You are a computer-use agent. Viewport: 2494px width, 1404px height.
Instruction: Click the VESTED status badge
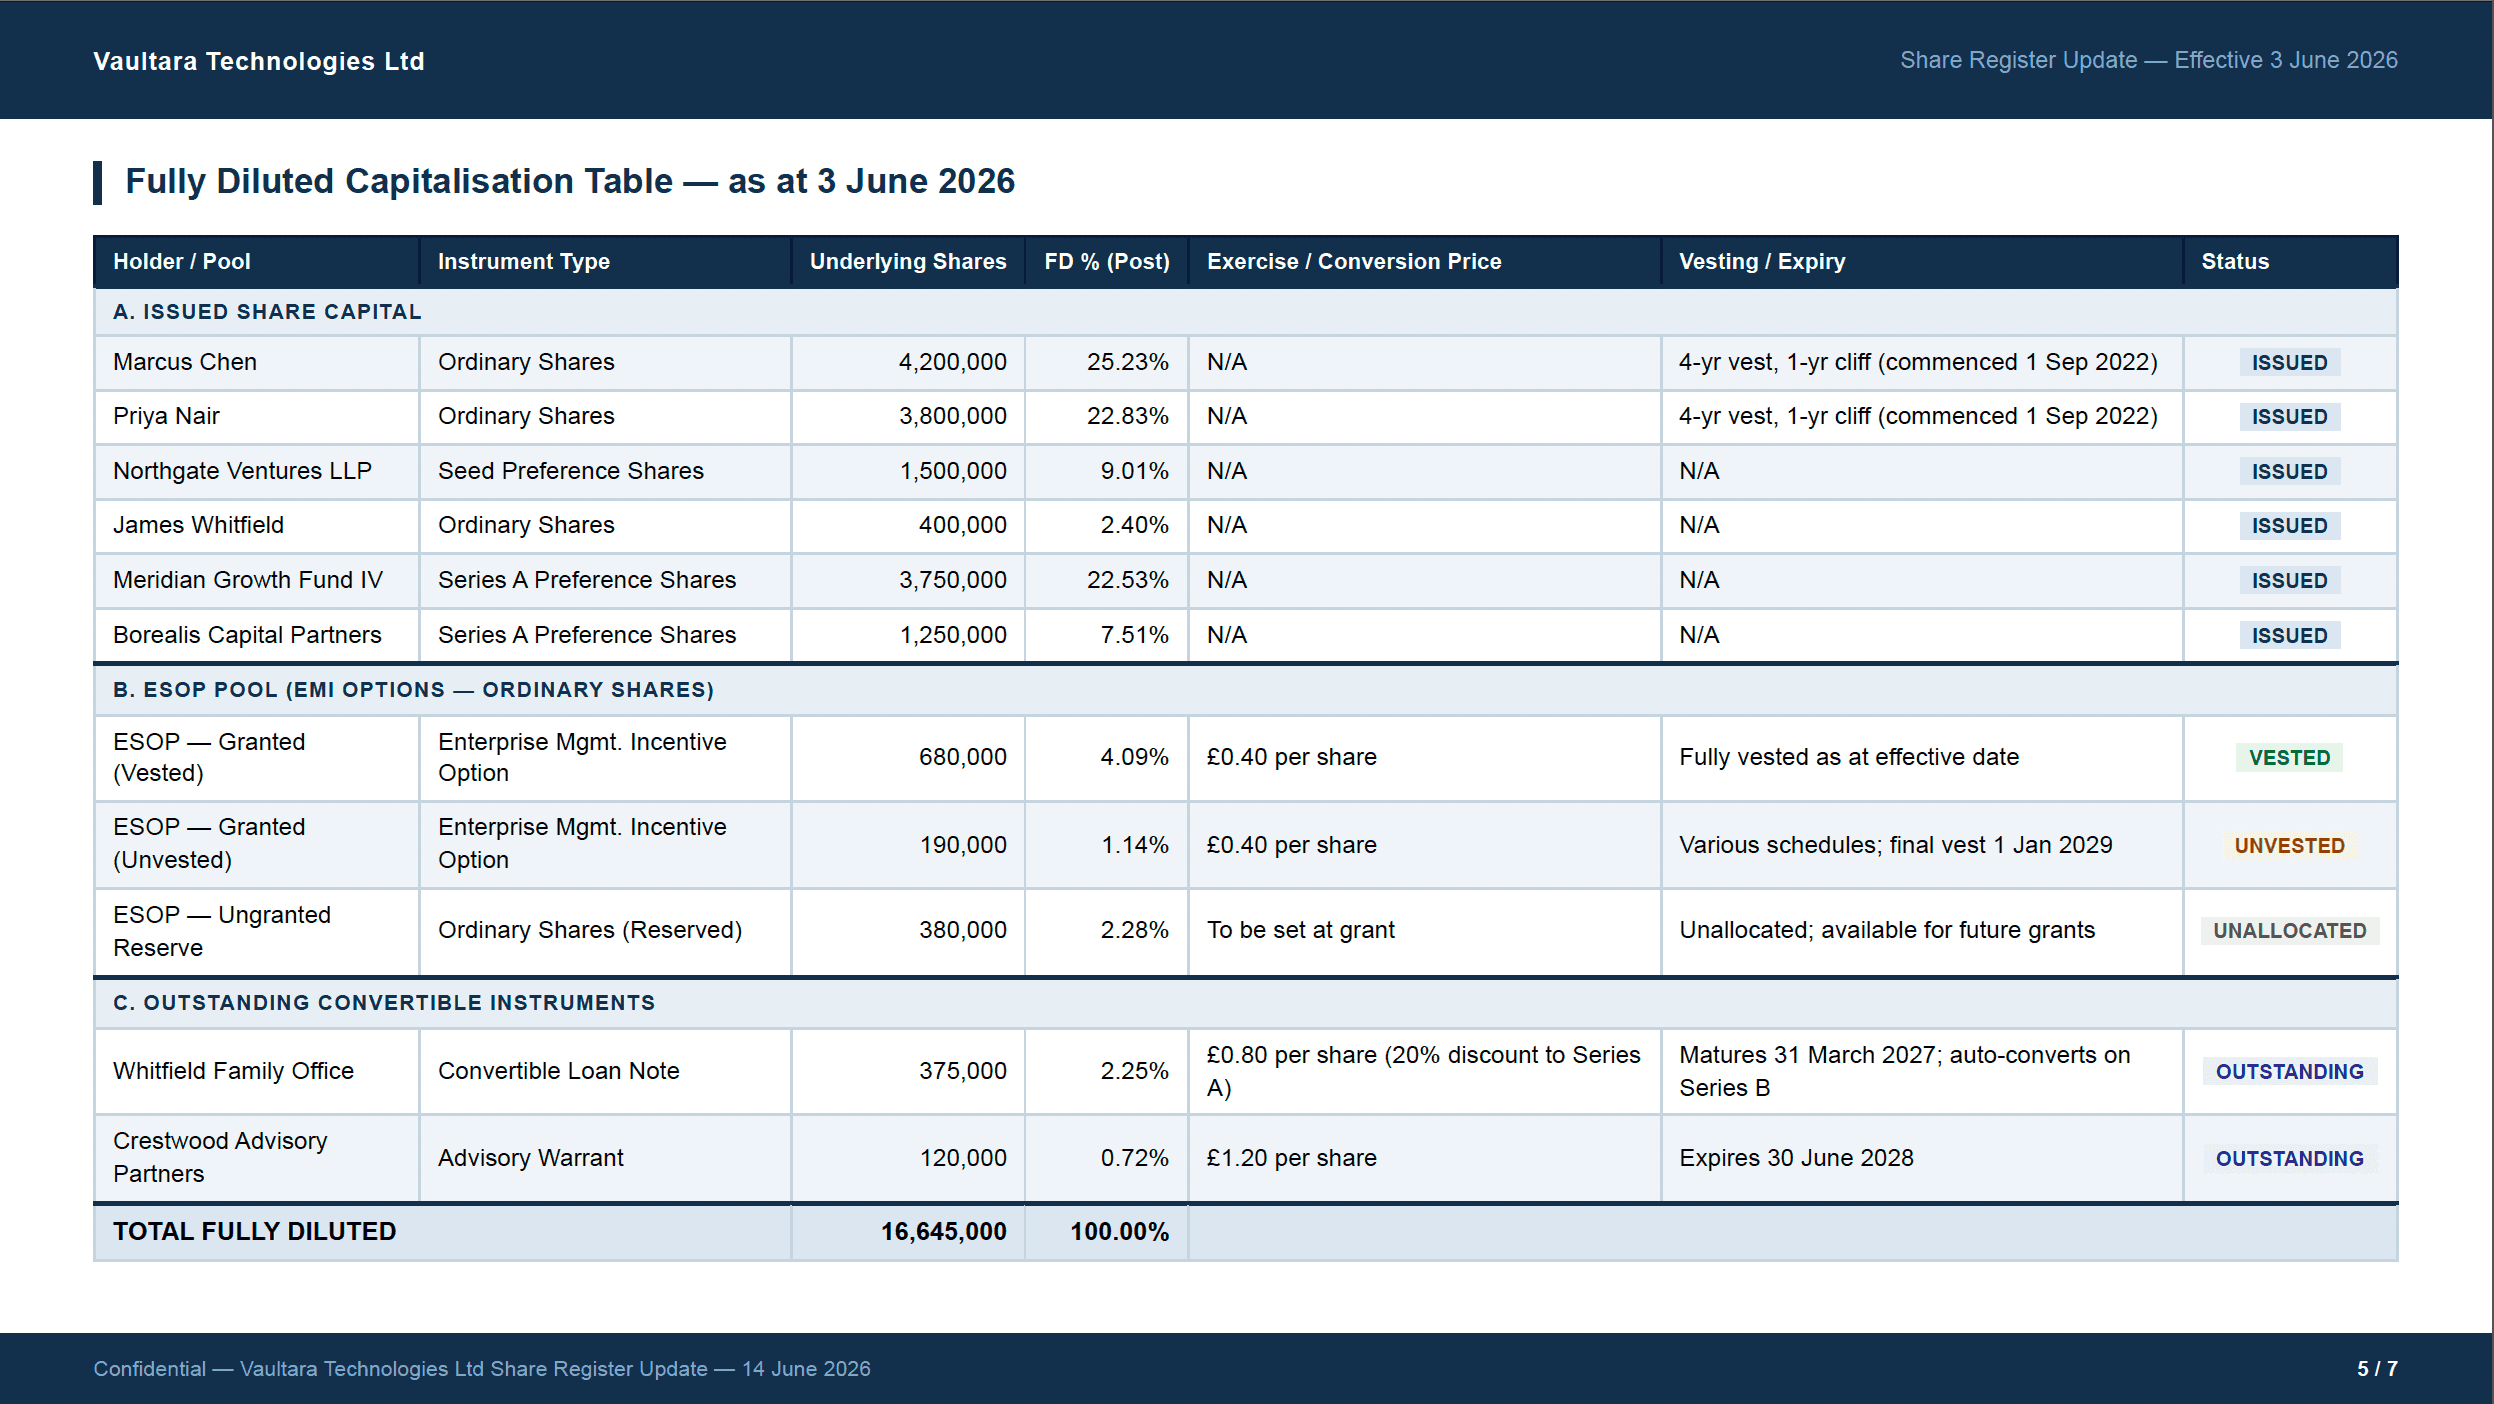tap(2289, 758)
